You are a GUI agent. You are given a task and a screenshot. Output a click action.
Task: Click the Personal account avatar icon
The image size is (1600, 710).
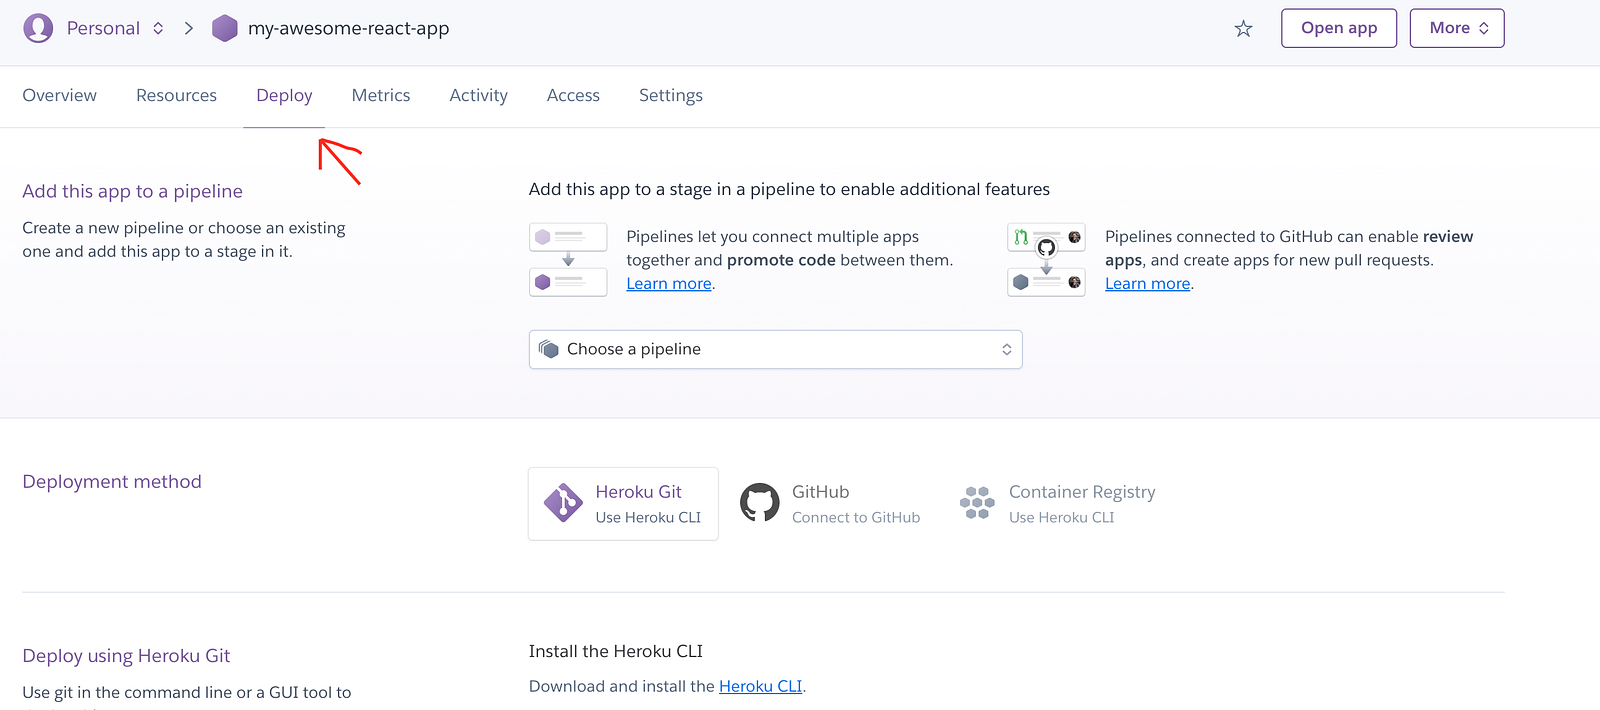[x=38, y=28]
